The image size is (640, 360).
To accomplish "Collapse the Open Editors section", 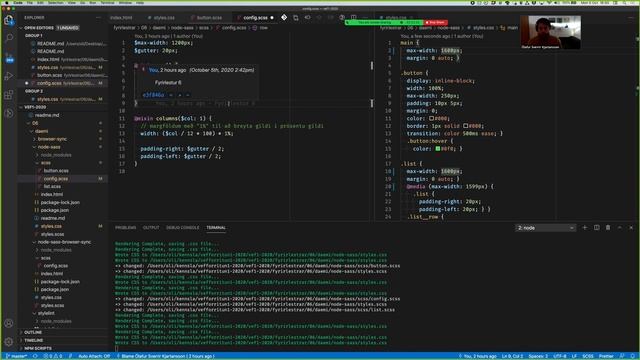I will 38,28.
